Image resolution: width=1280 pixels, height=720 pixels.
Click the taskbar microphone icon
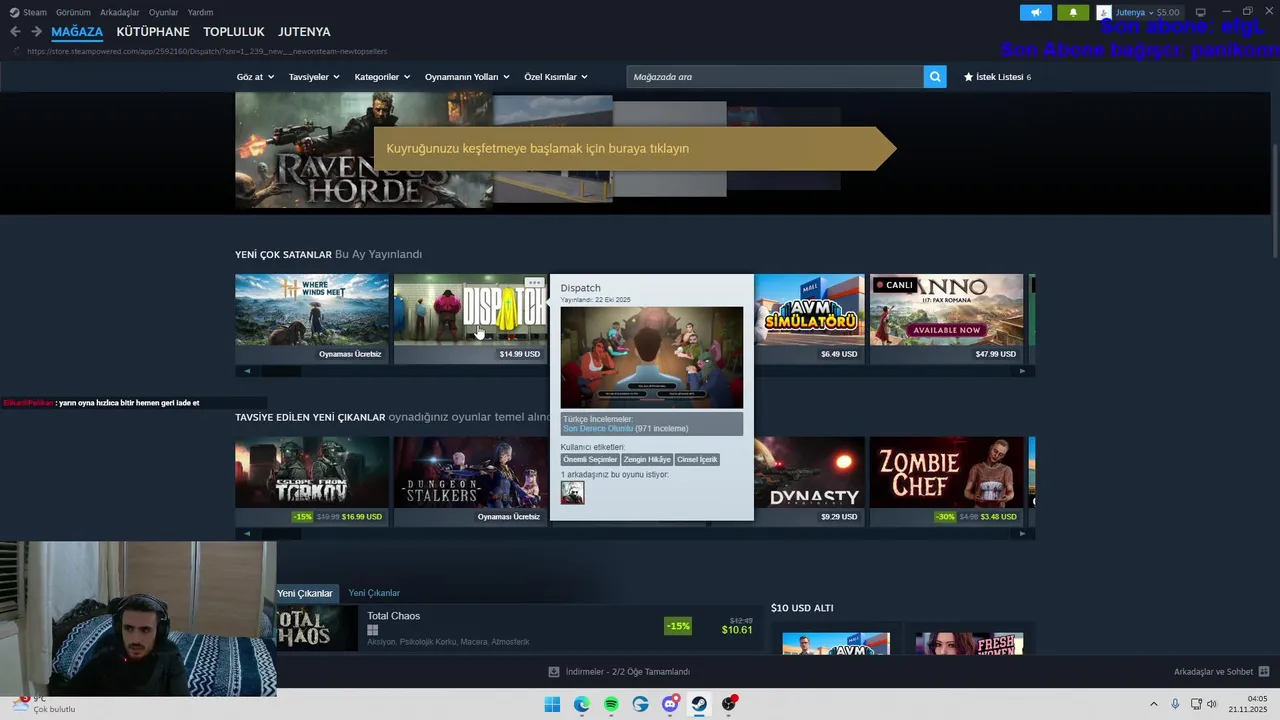(x=1175, y=704)
